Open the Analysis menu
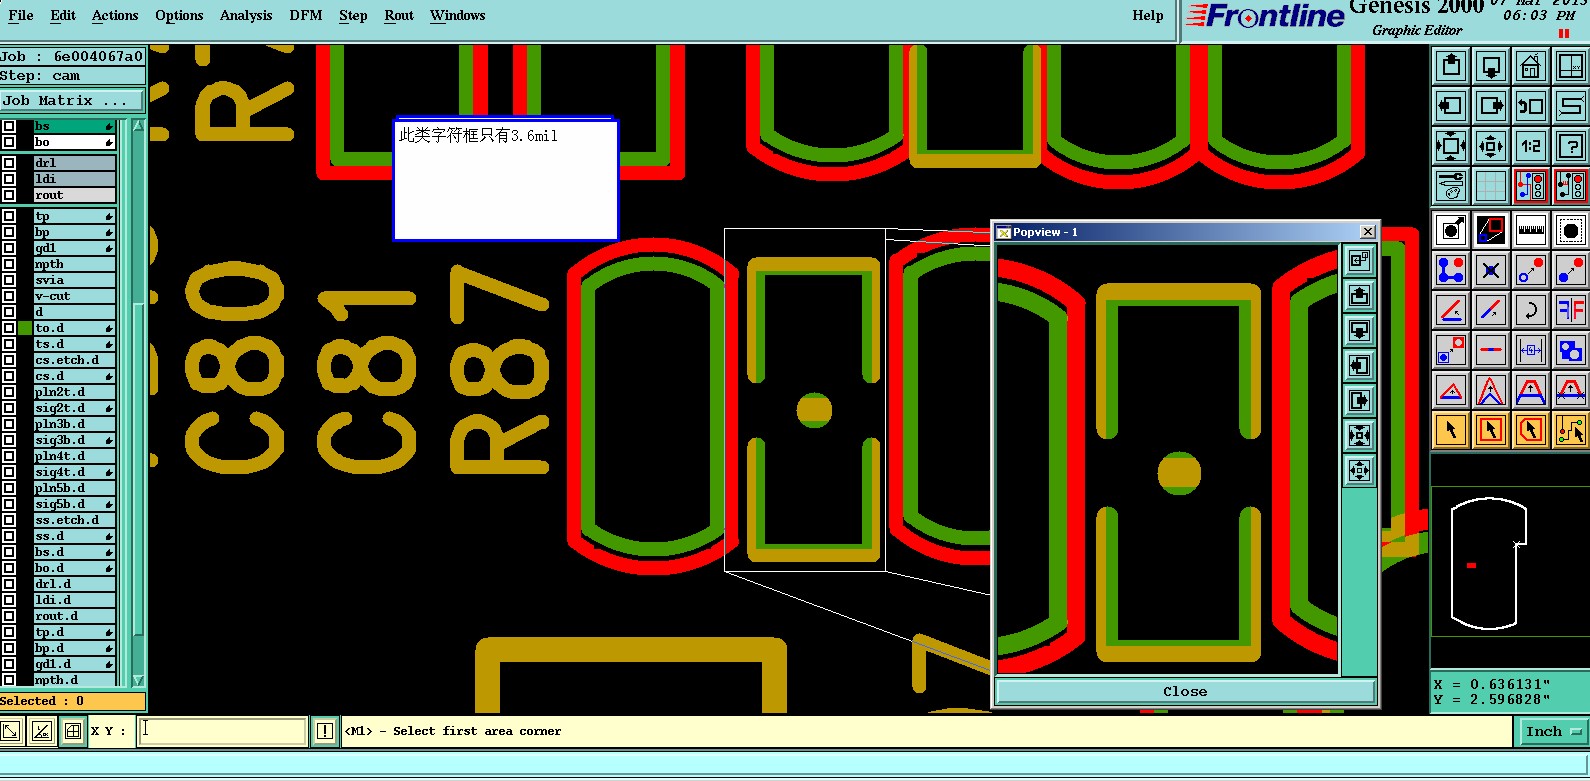This screenshot has height=781, width=1590. tap(246, 16)
